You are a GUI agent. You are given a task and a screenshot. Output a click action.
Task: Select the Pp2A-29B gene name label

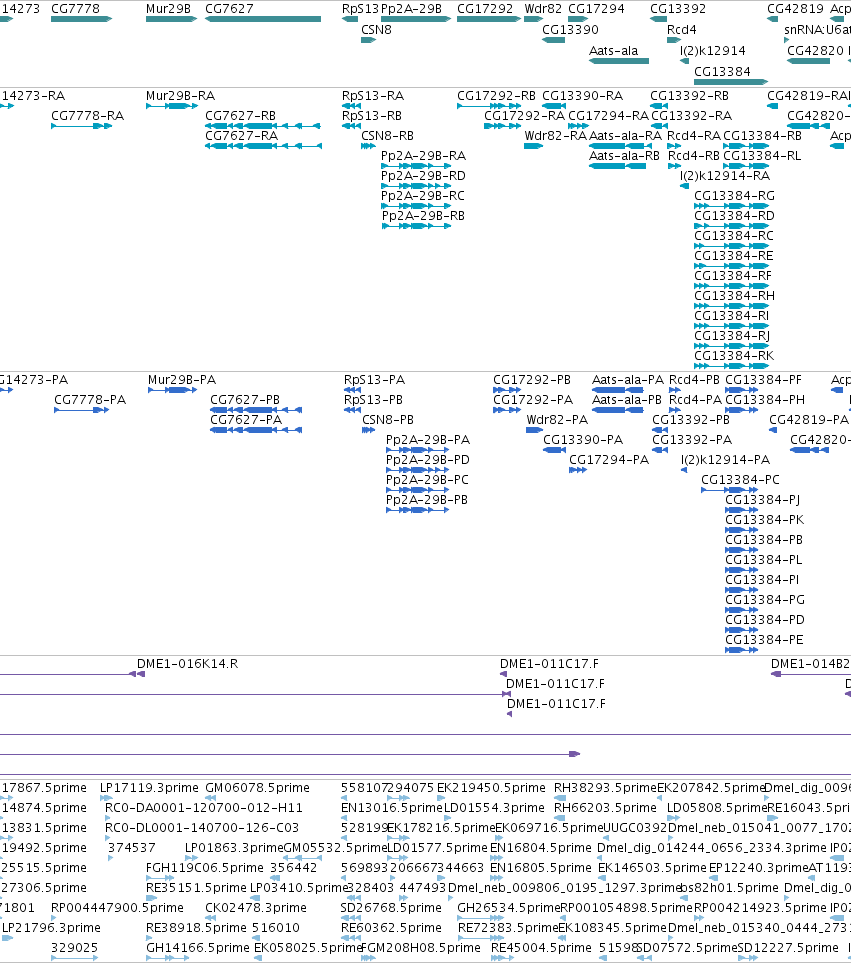[x=411, y=9]
